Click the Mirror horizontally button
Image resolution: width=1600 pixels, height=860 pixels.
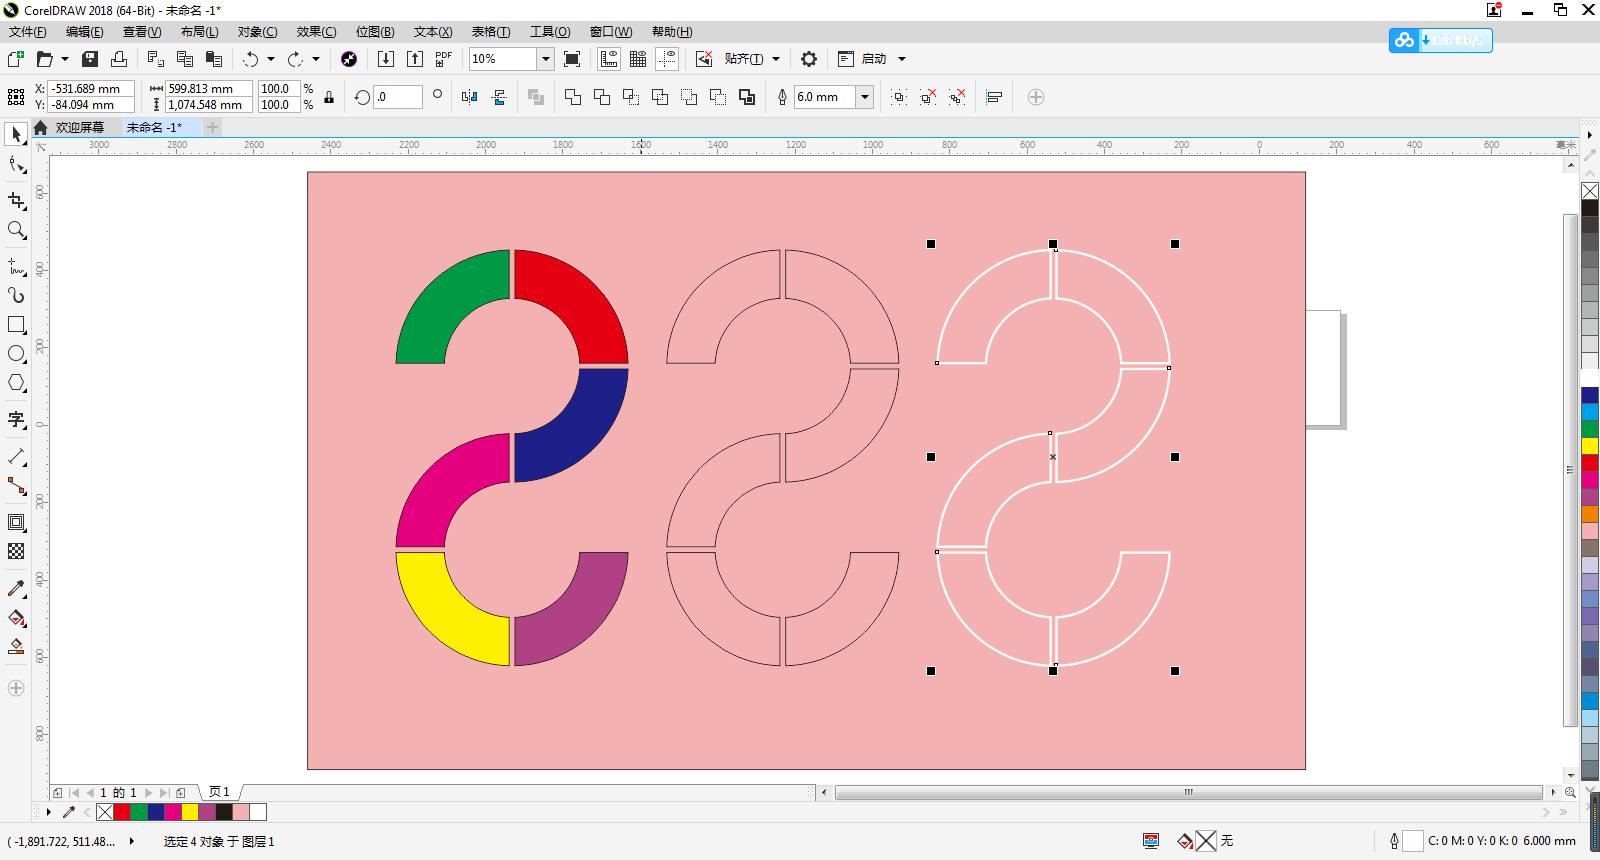point(469,97)
